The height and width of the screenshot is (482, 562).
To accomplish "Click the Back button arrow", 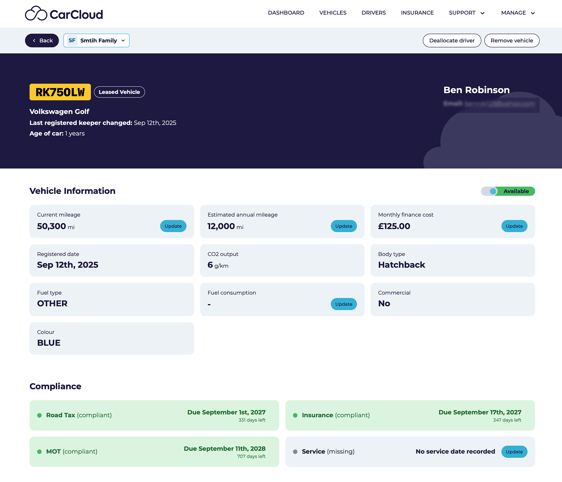I will pyautogui.click(x=34, y=40).
